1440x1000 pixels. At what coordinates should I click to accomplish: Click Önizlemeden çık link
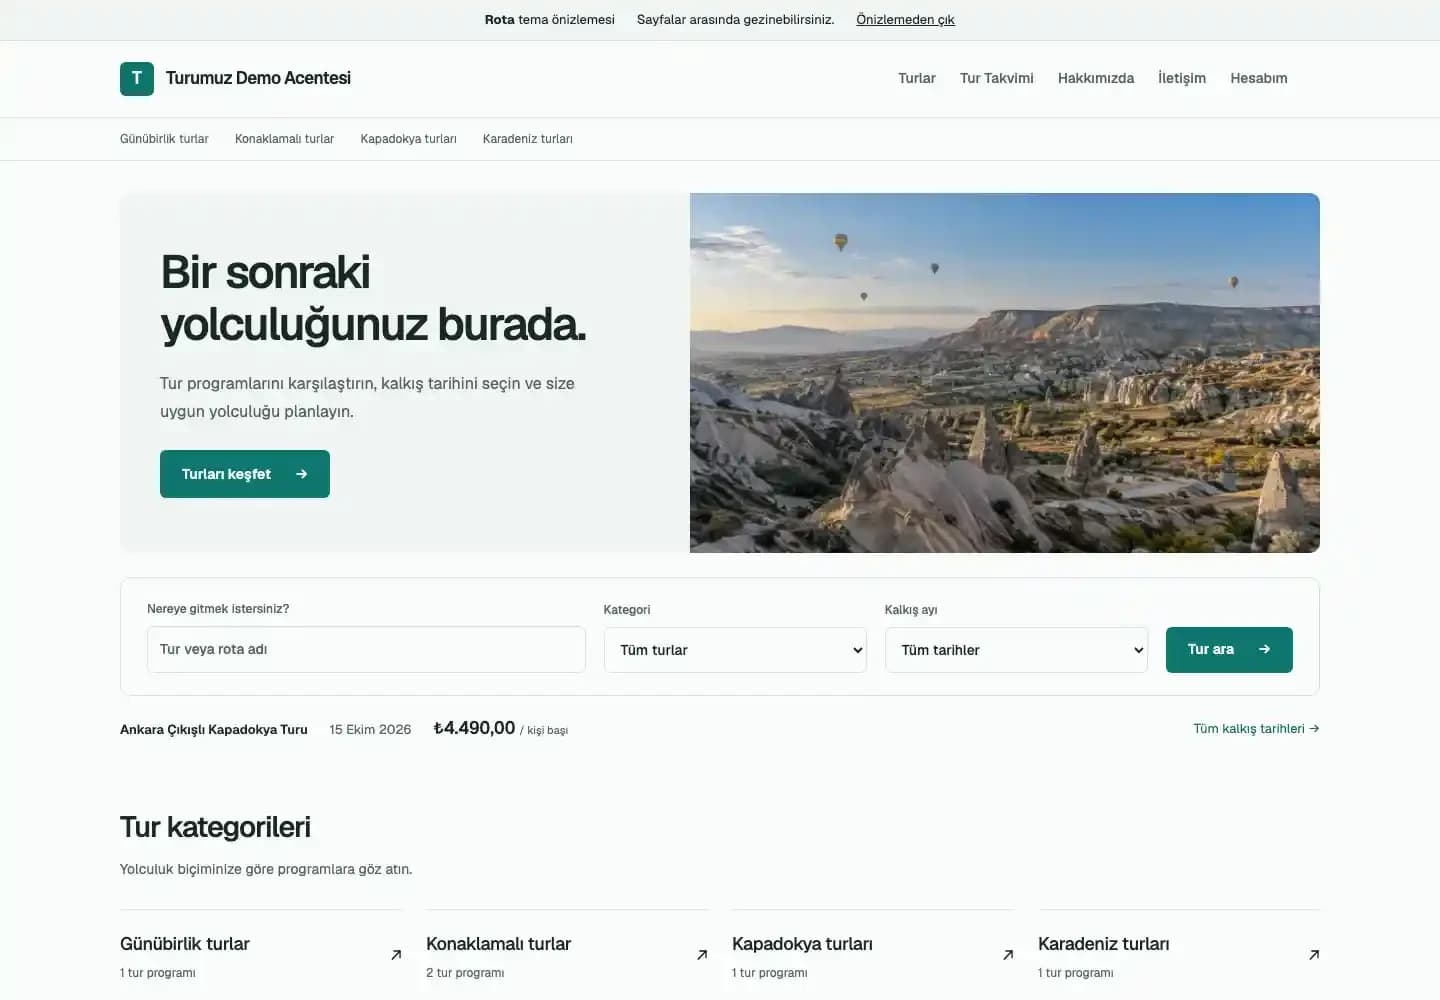coord(905,20)
